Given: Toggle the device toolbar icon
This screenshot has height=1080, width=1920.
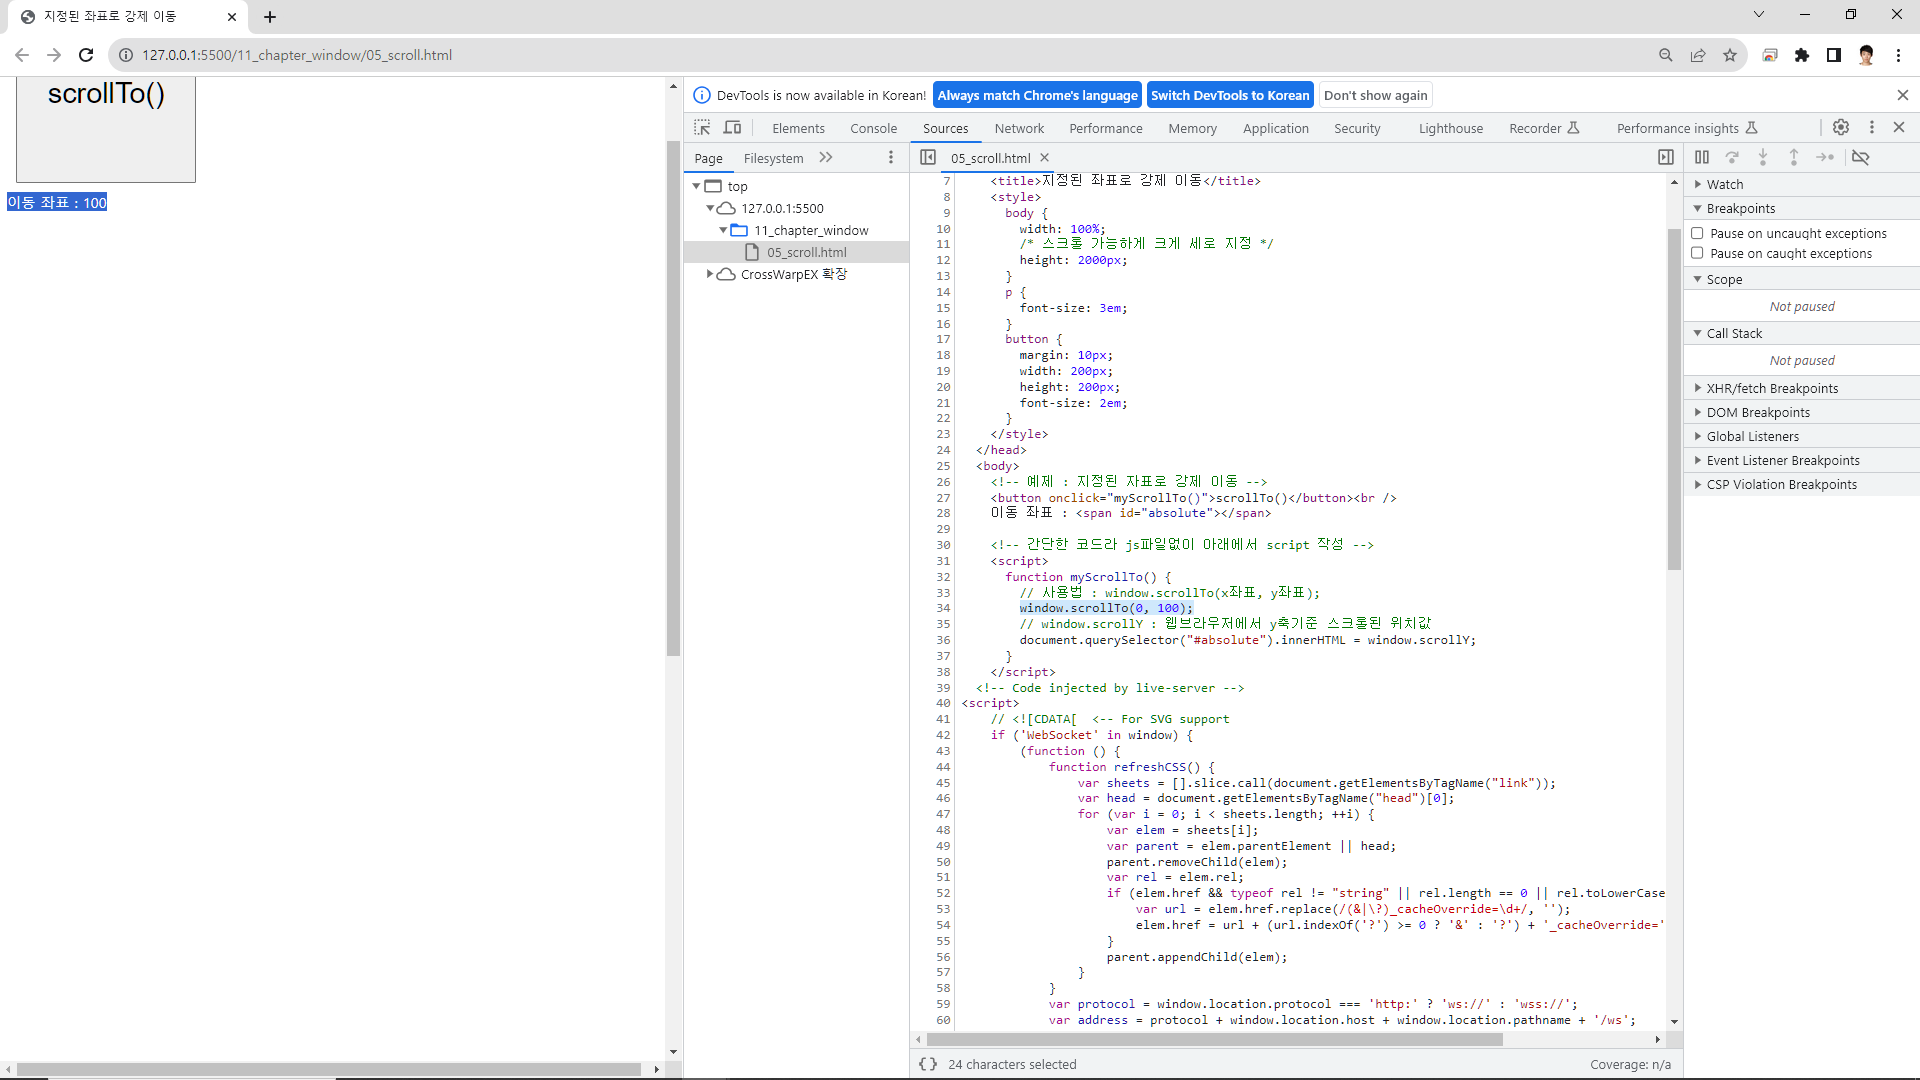Looking at the screenshot, I should point(733,128).
